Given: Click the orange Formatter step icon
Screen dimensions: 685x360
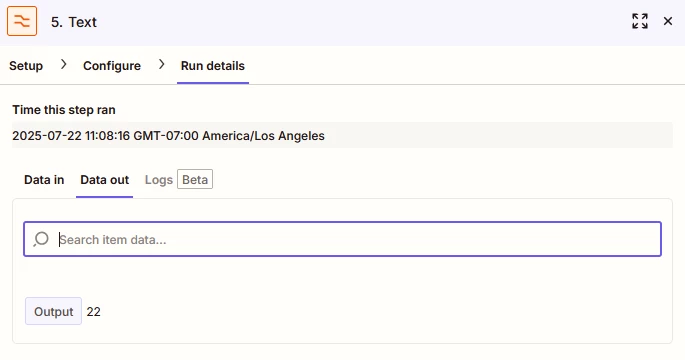Looking at the screenshot, I should 22,21.
